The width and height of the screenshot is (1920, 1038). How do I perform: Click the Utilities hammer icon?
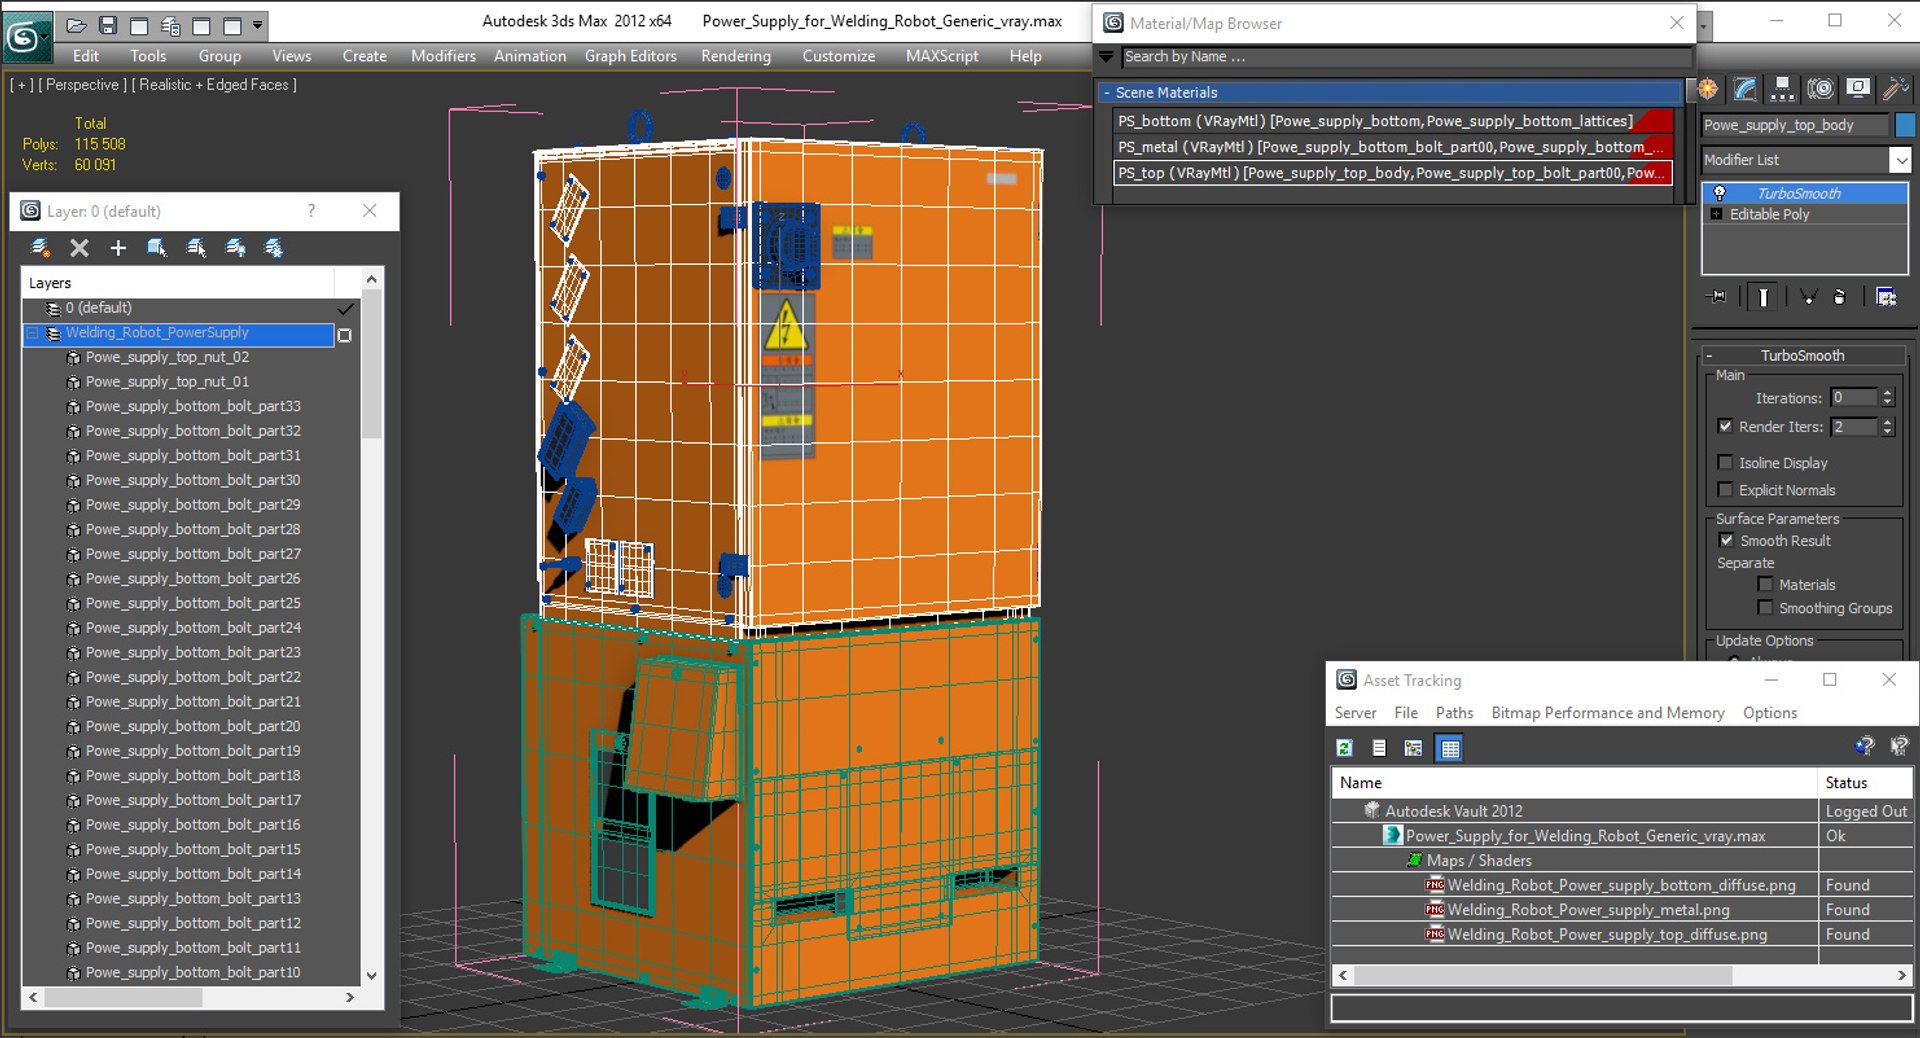click(x=1894, y=90)
